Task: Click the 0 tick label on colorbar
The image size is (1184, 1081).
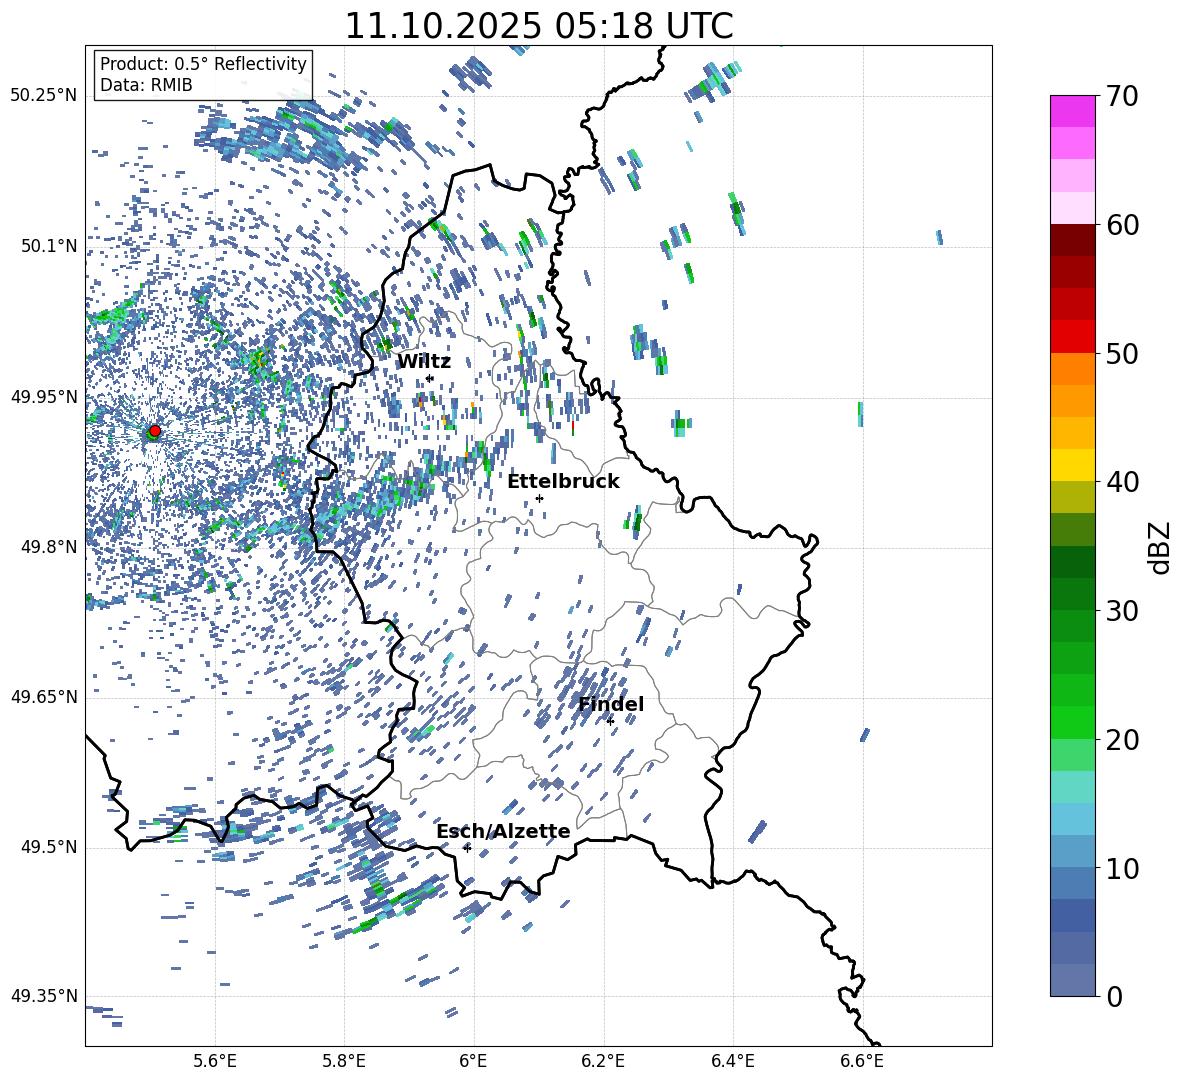Action: coord(1113,996)
